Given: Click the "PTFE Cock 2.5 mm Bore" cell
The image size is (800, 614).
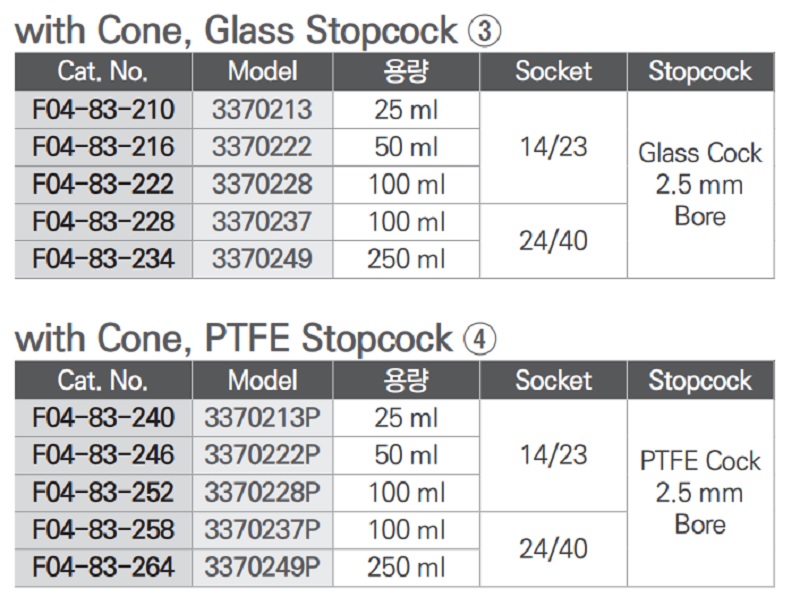Looking at the screenshot, I should (700, 493).
